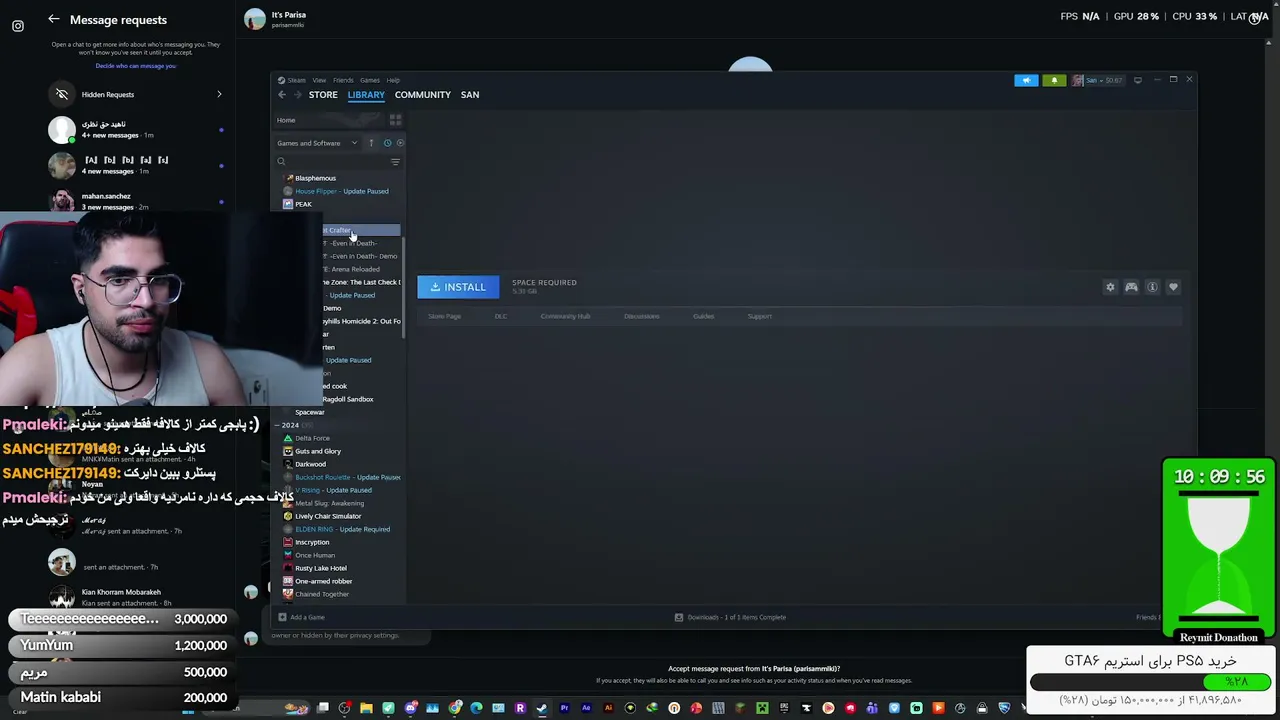Expand Hidden Requests chevron

219,95
